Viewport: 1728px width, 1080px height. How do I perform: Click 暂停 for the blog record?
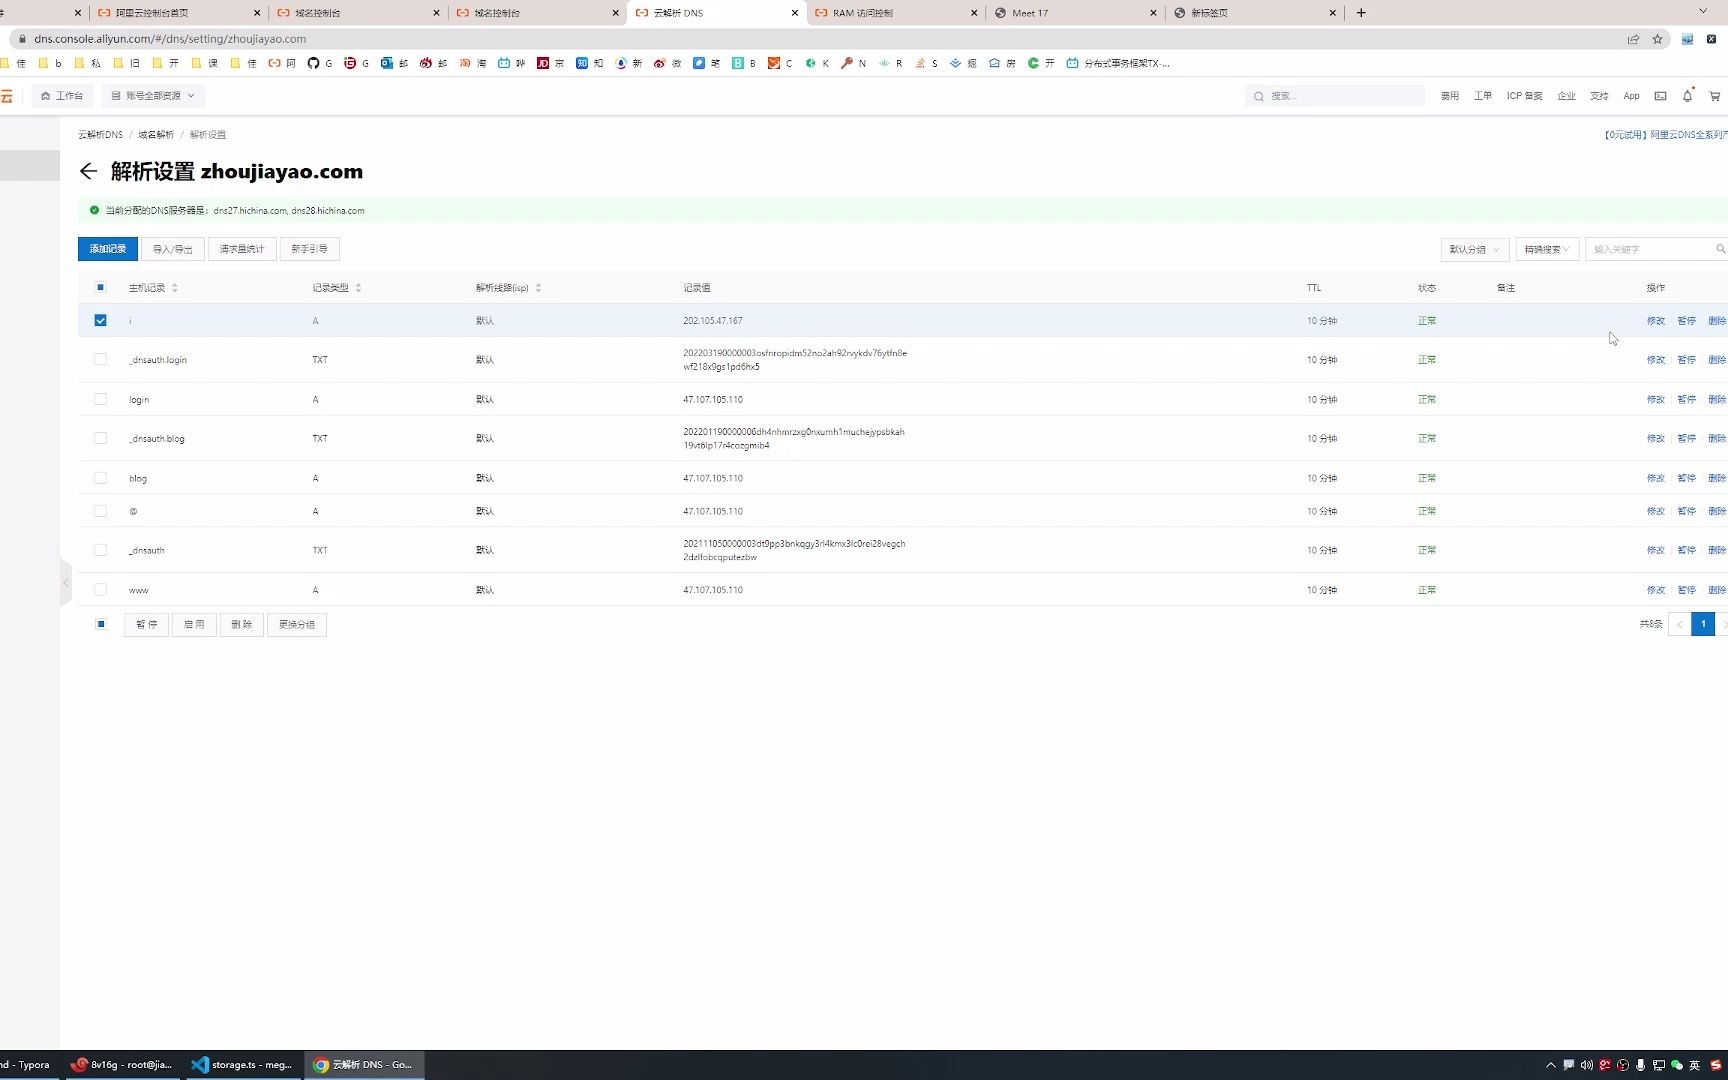click(x=1686, y=478)
